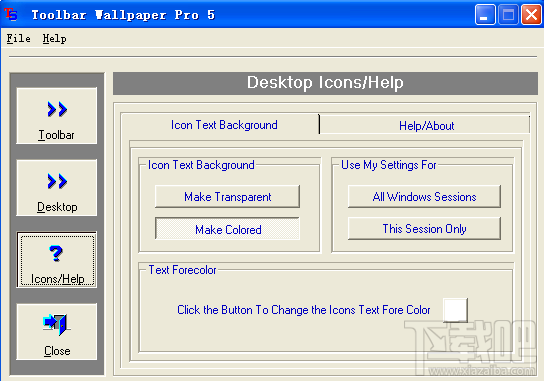Select the Icons/Help question mark button
The image size is (544, 381).
tap(57, 260)
